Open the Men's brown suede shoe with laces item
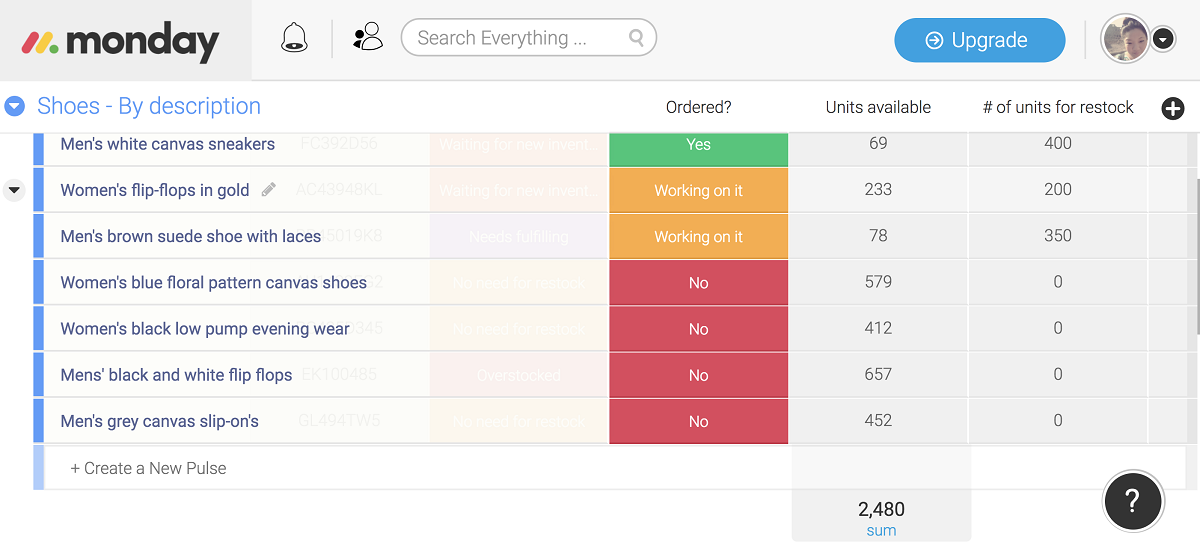Image resolution: width=1200 pixels, height=545 pixels. 190,237
